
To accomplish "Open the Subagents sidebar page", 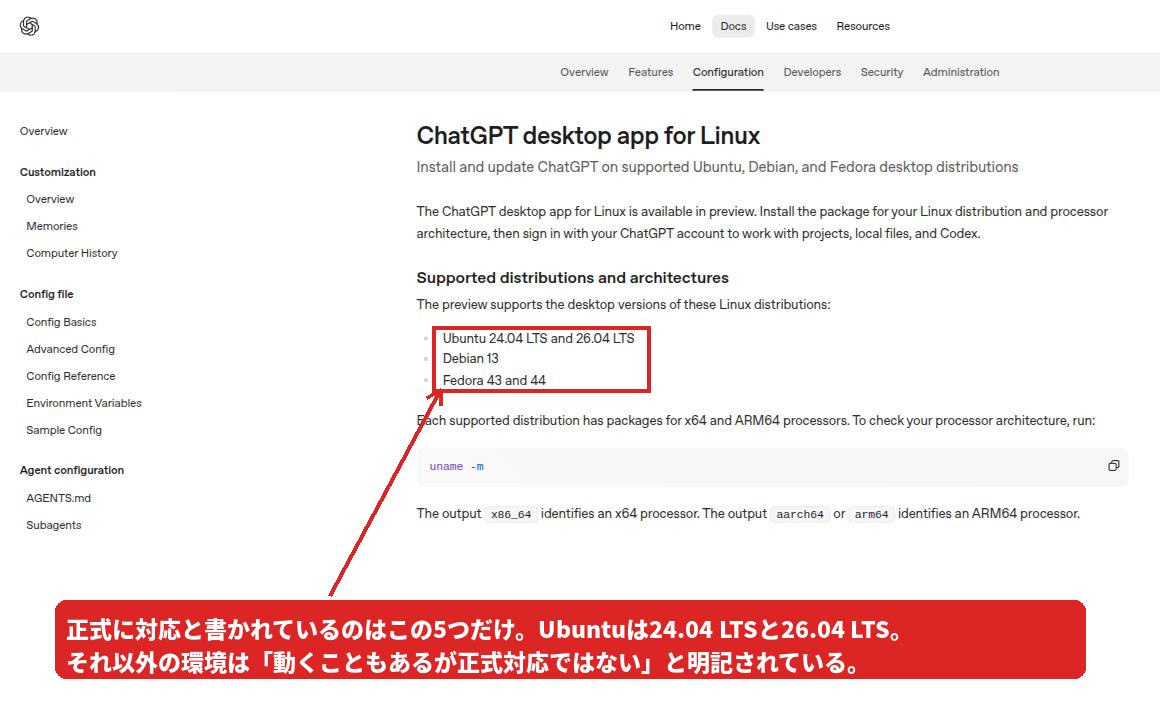I will [x=54, y=525].
